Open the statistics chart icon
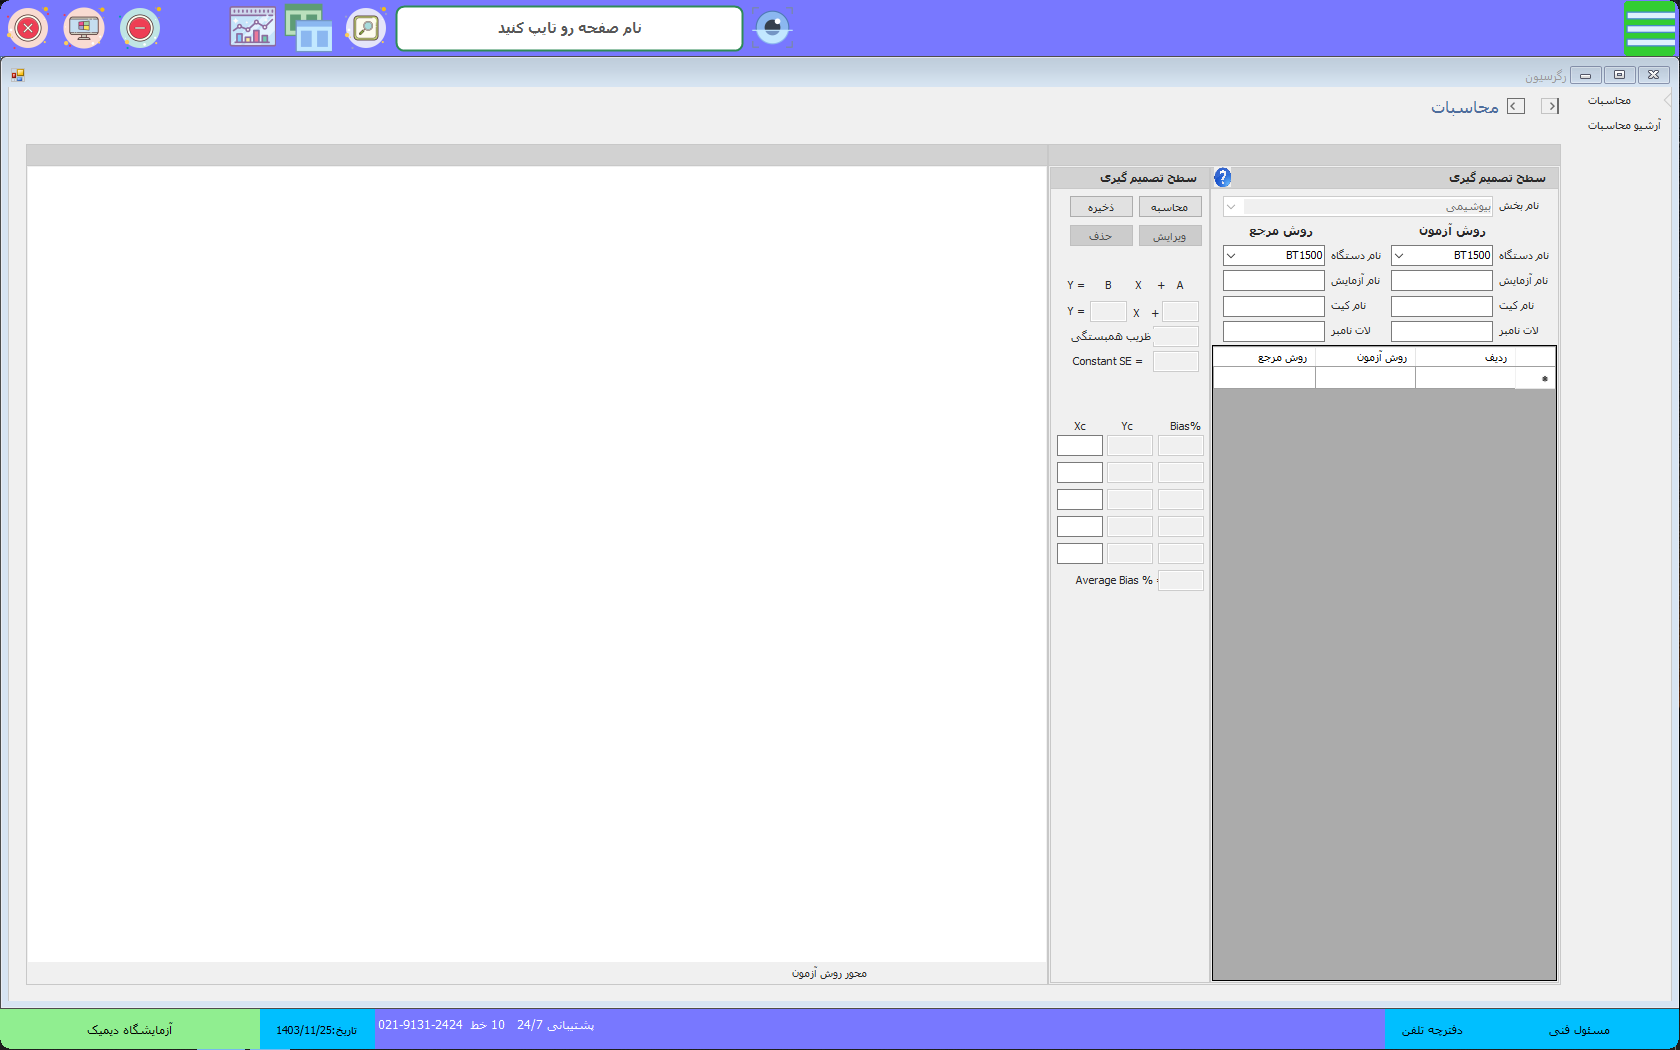 pos(253,28)
